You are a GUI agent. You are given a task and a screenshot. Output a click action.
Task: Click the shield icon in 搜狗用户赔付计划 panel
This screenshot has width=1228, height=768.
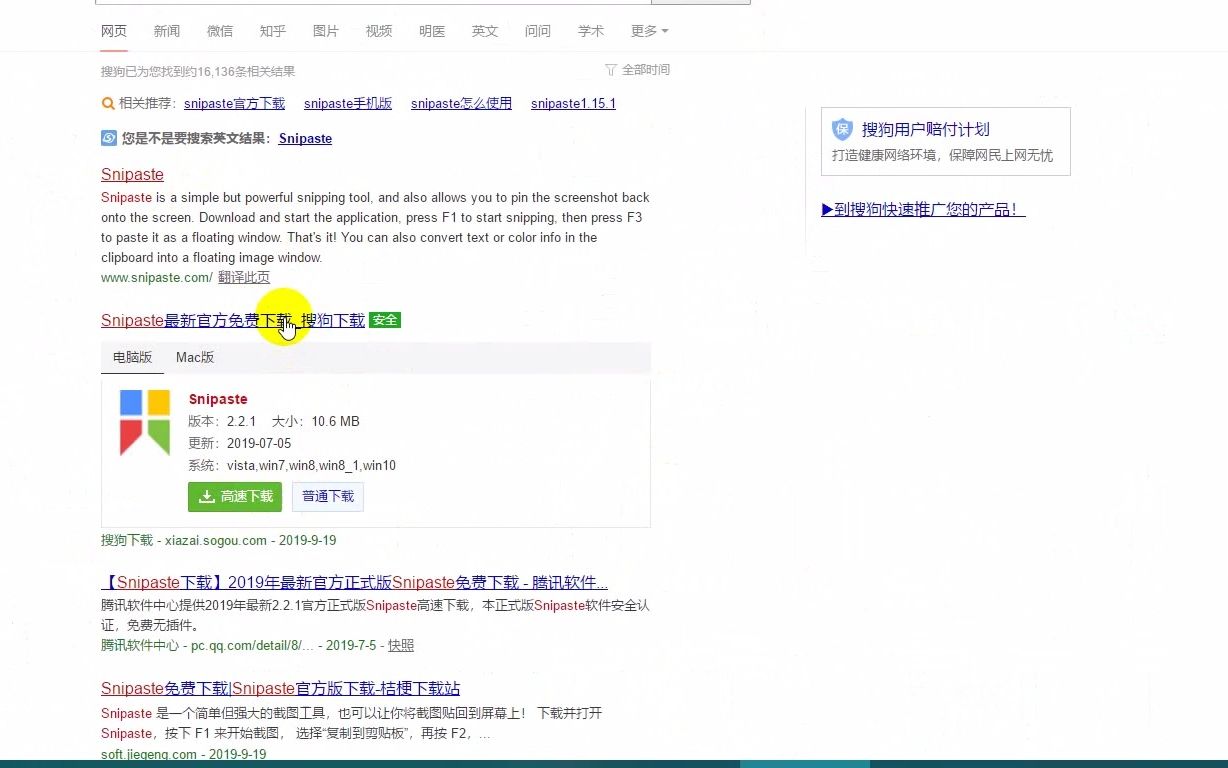[841, 128]
